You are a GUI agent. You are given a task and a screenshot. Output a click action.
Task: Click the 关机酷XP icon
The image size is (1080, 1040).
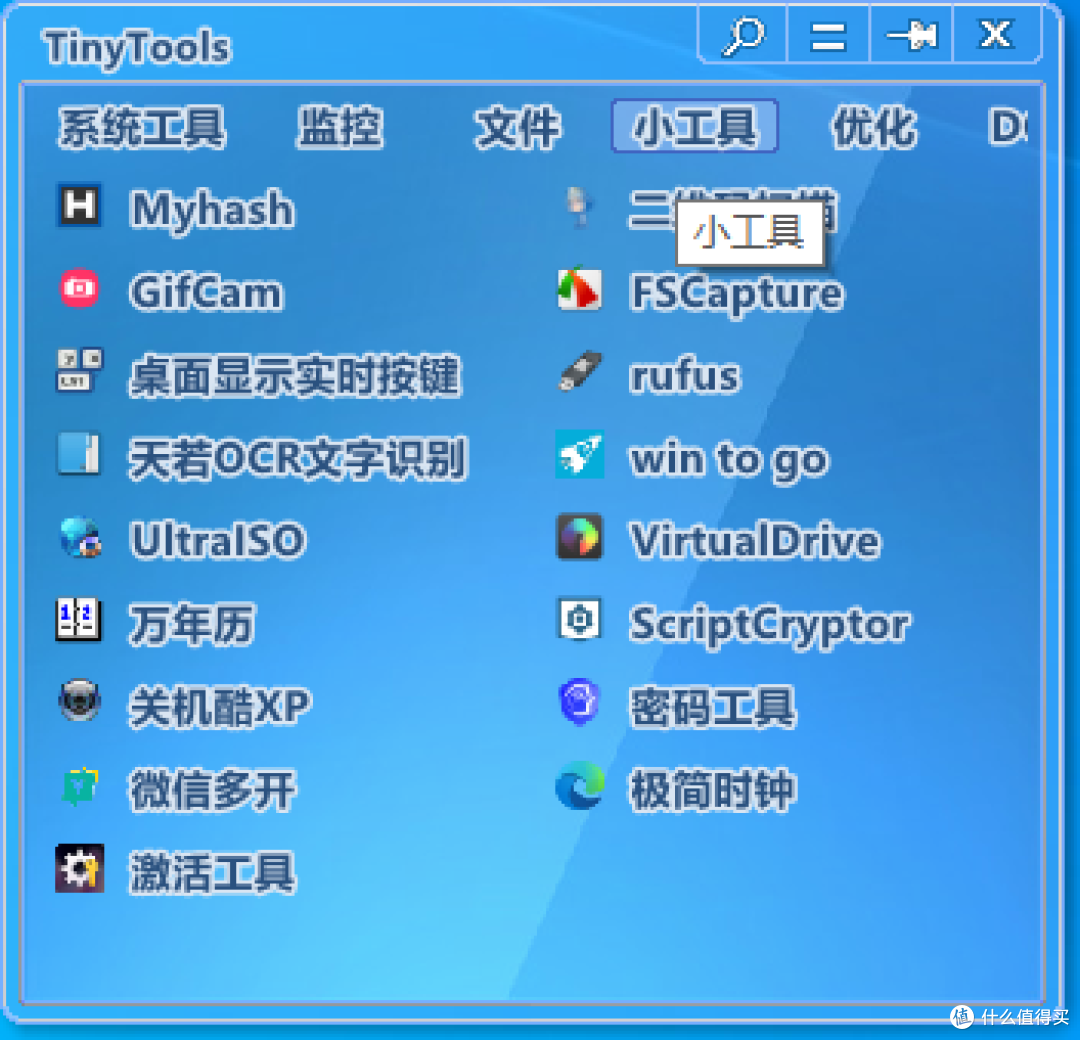[x=79, y=701]
